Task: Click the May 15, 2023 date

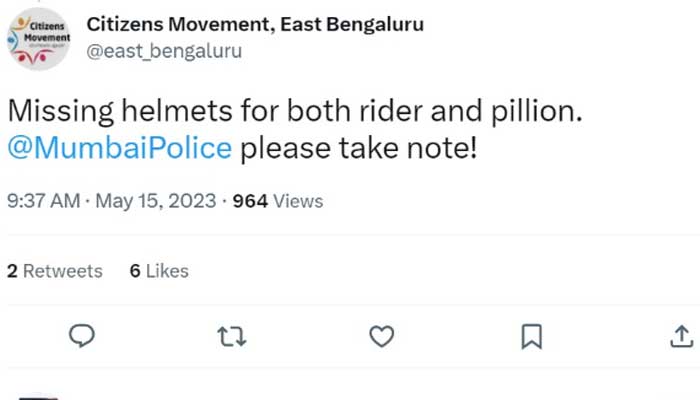Action: click(156, 201)
